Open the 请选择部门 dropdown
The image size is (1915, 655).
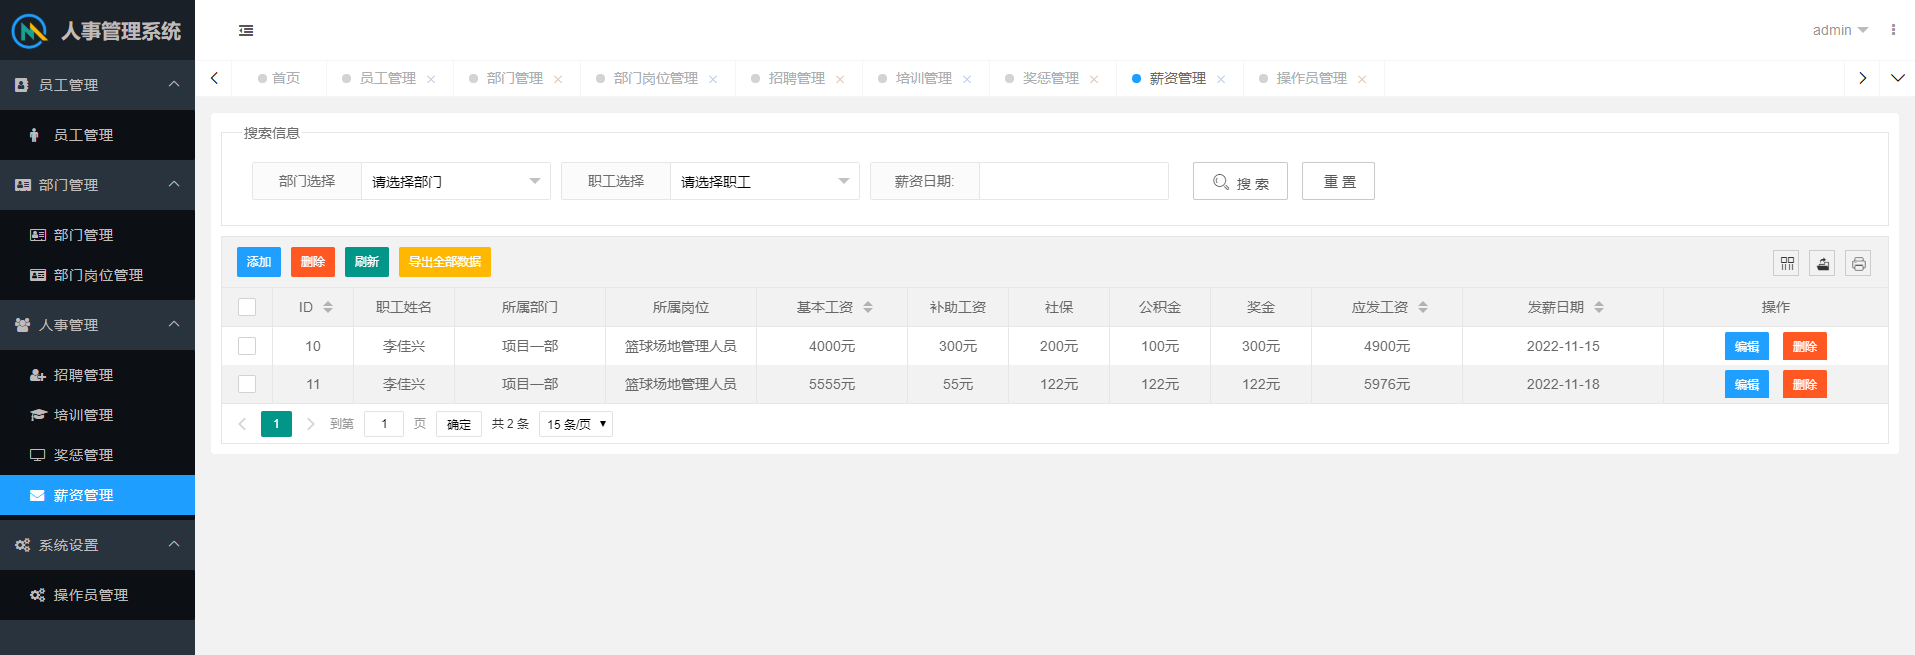tap(455, 181)
